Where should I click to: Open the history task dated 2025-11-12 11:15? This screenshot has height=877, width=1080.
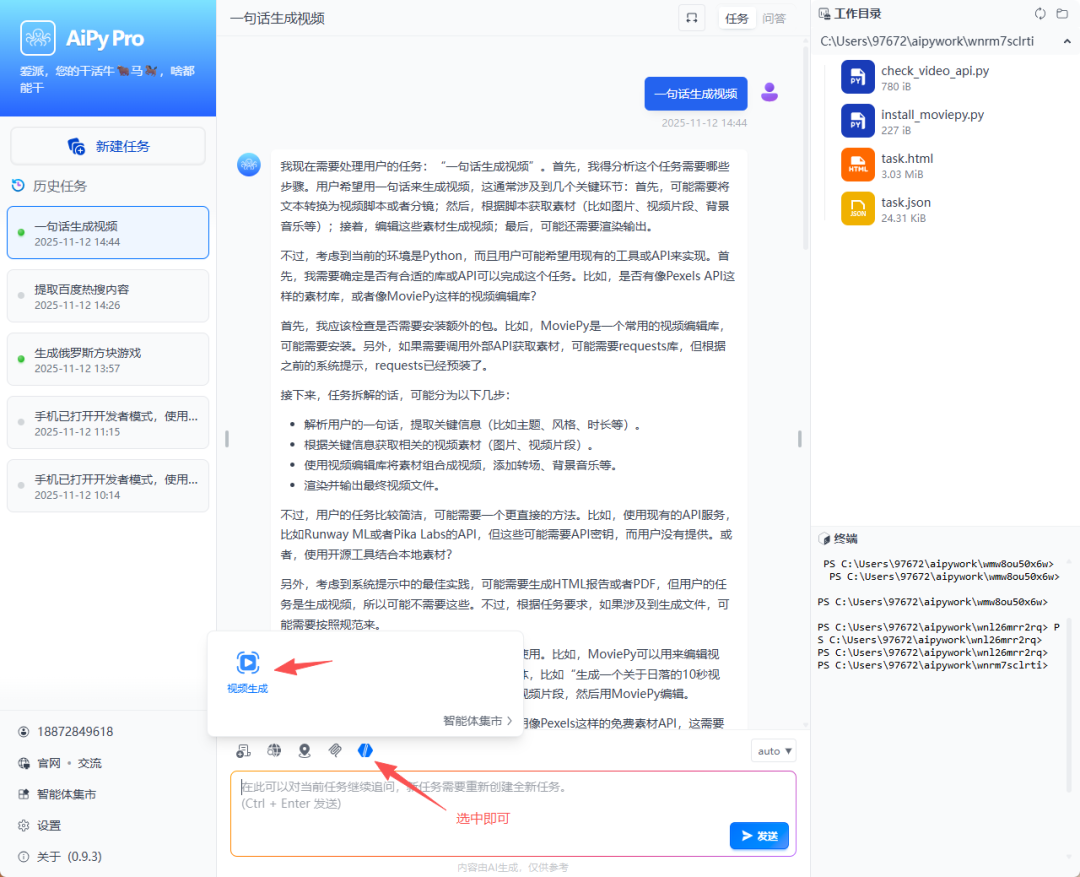click(108, 423)
